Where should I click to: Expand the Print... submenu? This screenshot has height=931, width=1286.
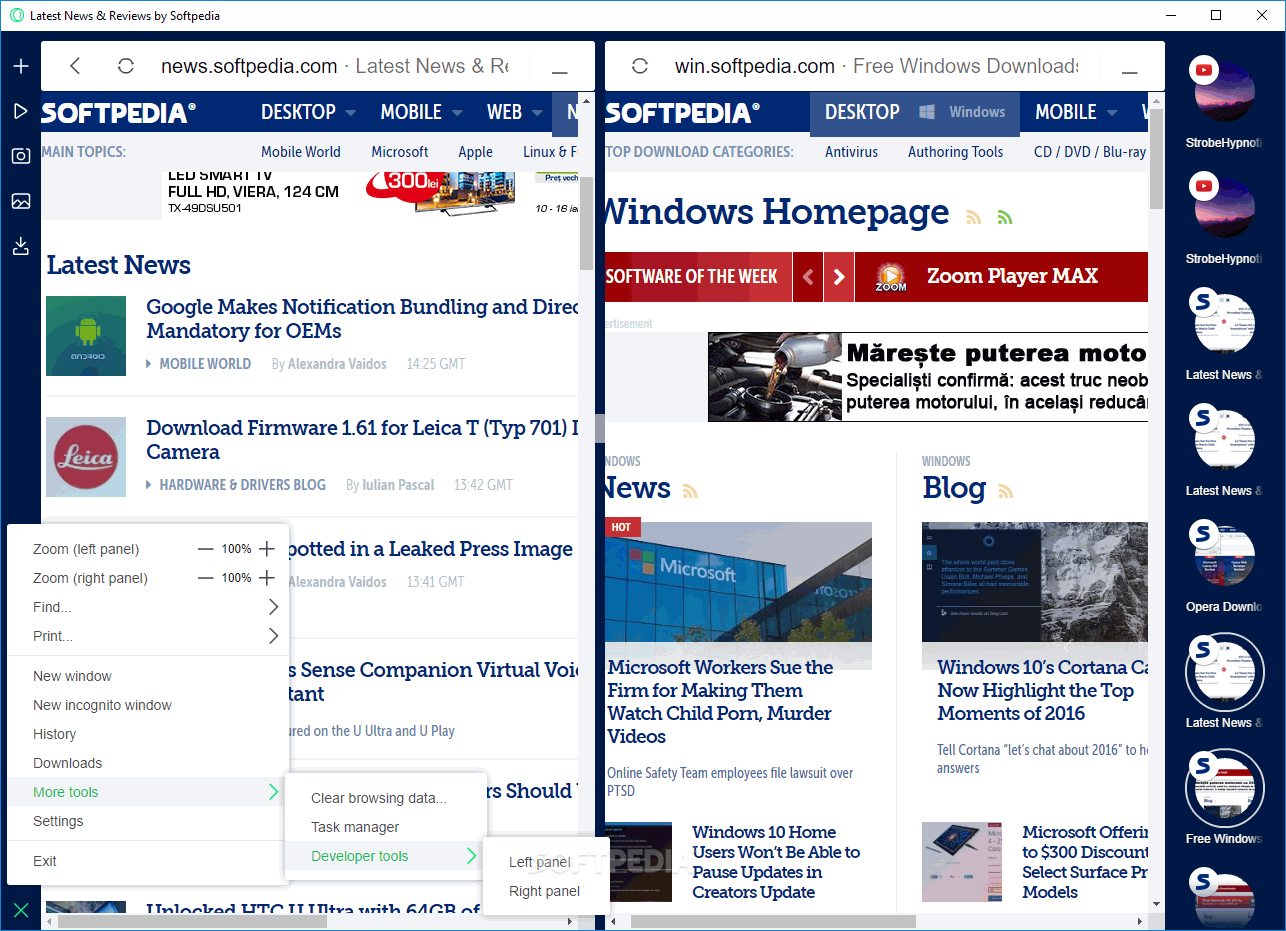pos(148,636)
